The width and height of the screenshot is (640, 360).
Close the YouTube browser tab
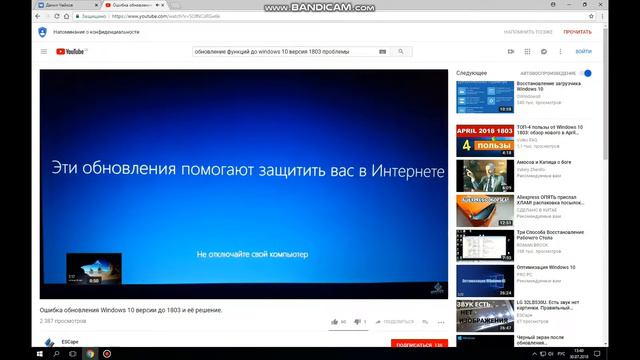(x=163, y=5)
